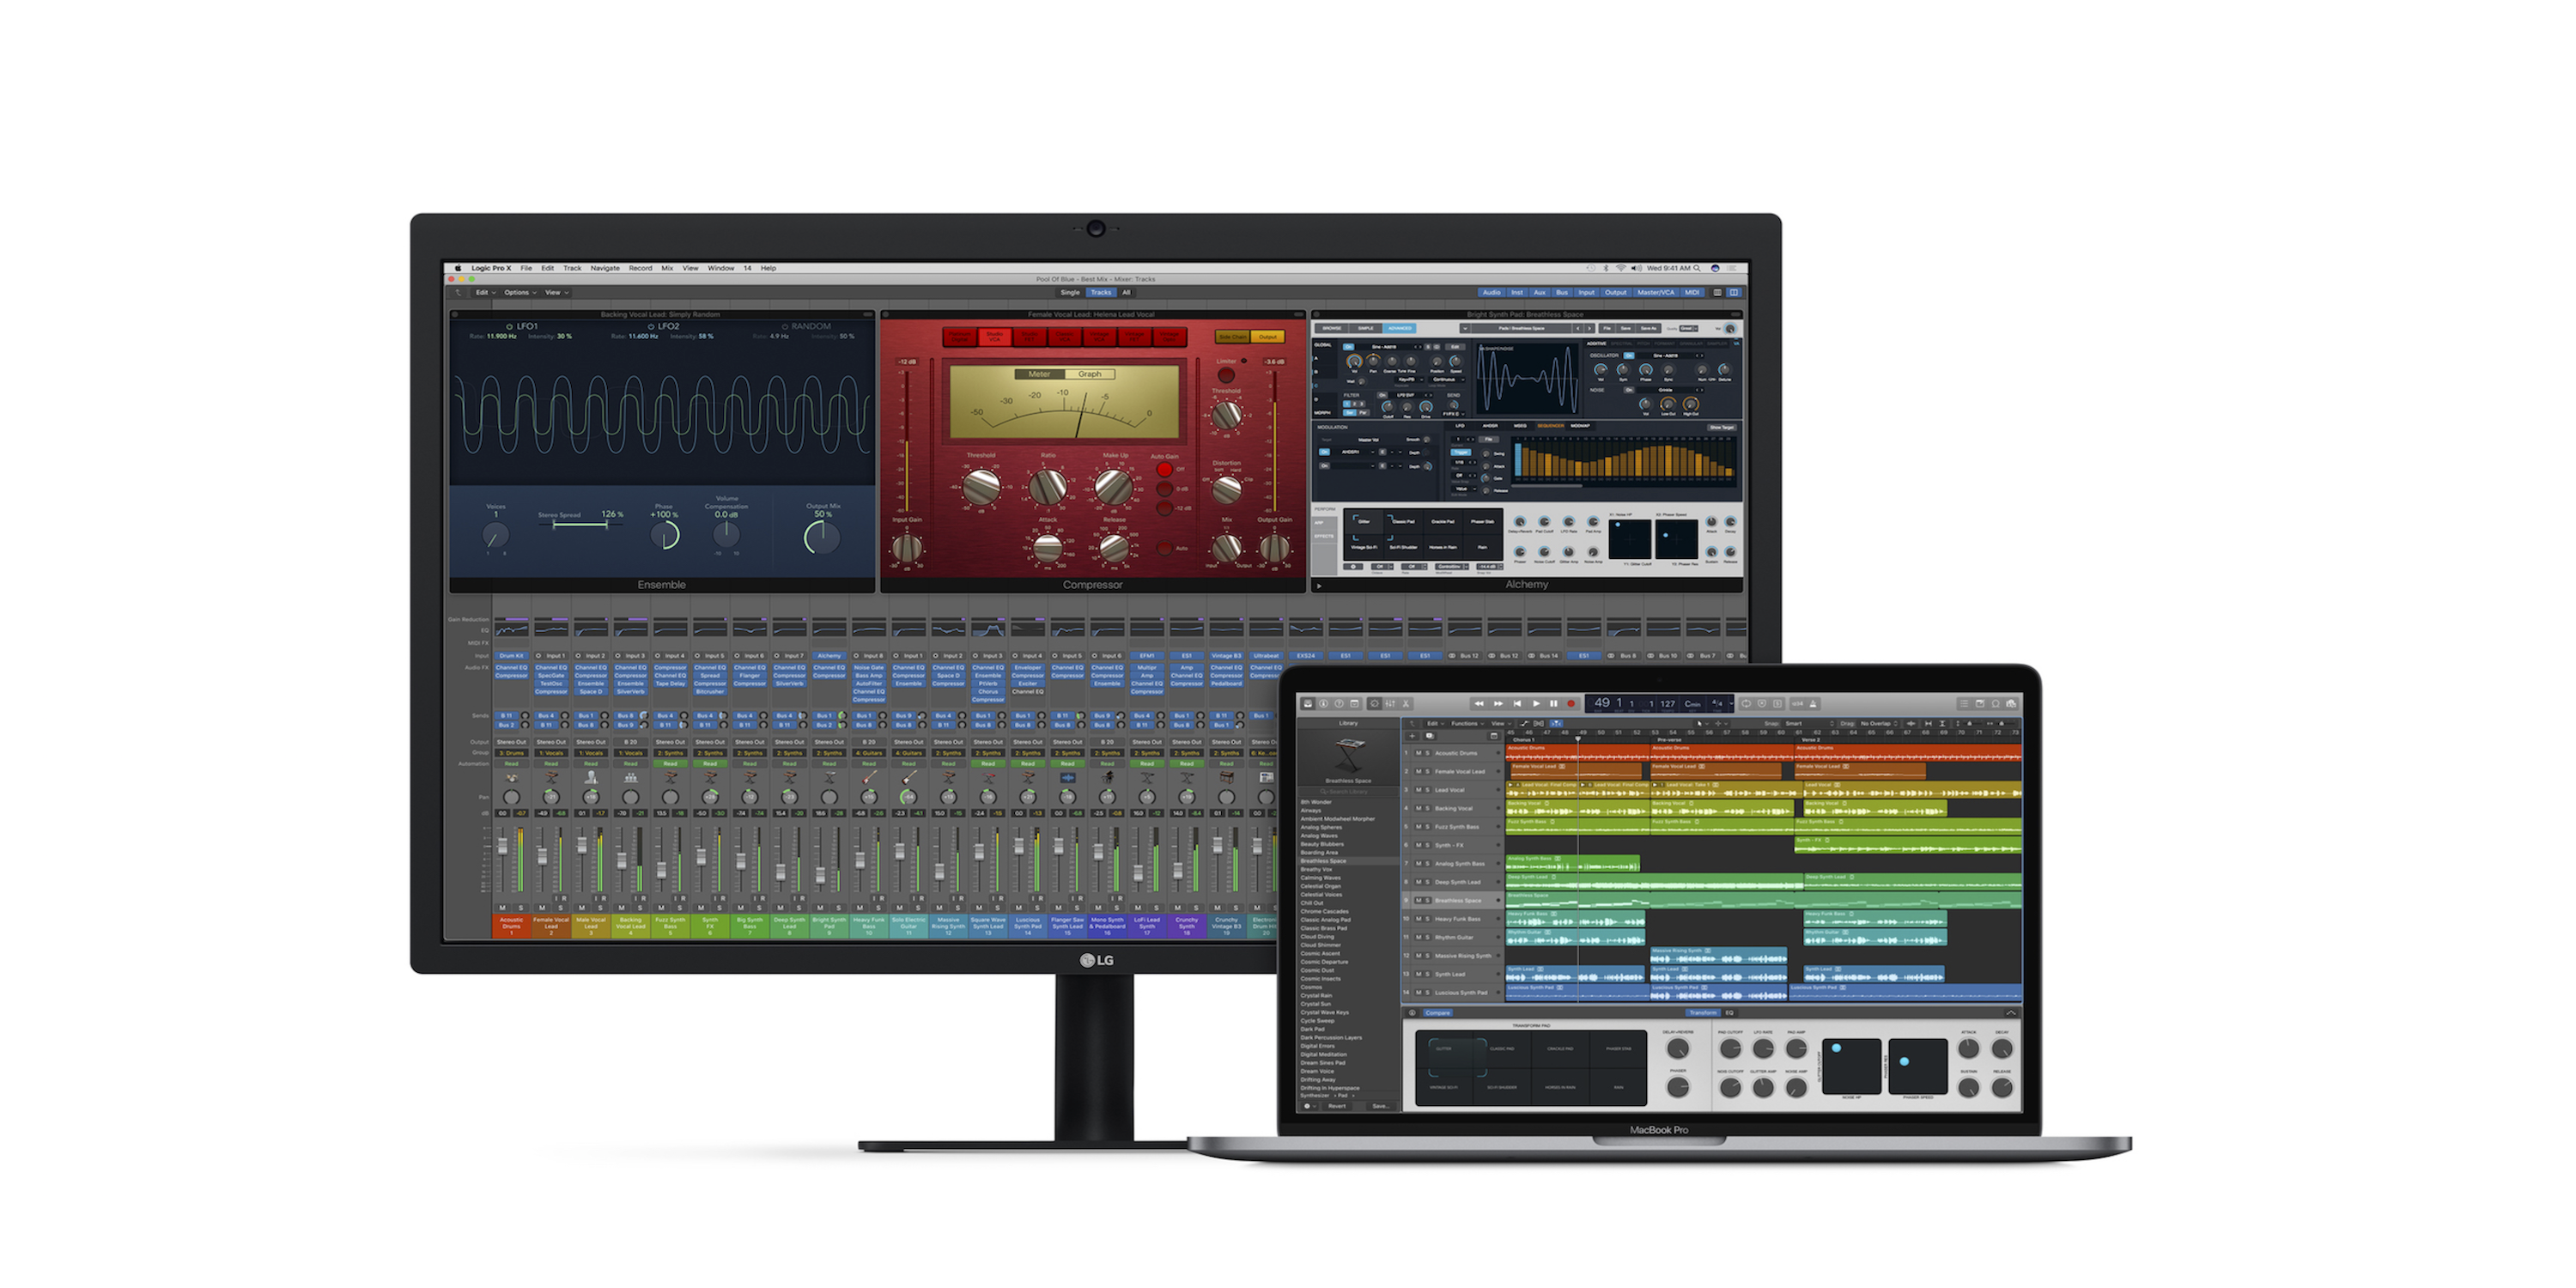Switch to the All tab in the Mixer
Viewport: 2576px width, 1288px height.
point(1128,293)
